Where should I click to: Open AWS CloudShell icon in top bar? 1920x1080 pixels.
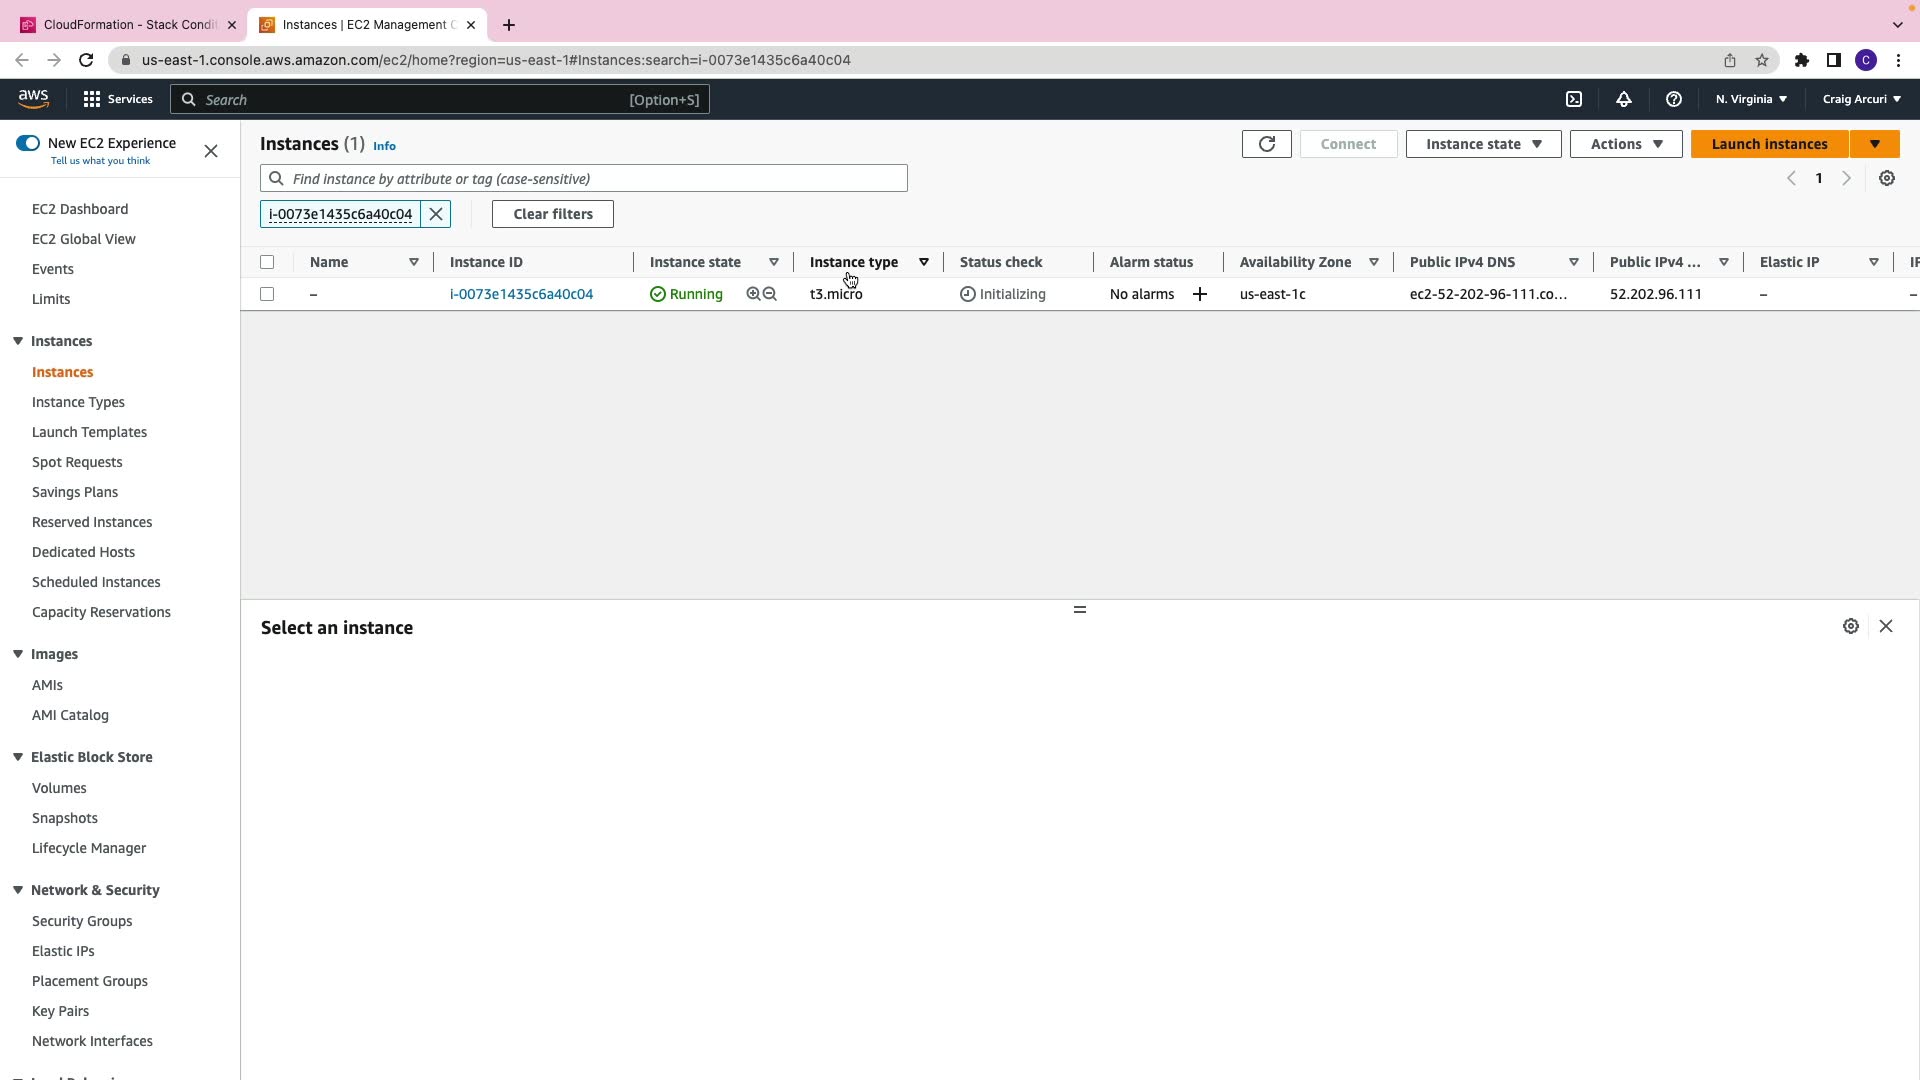(1574, 99)
